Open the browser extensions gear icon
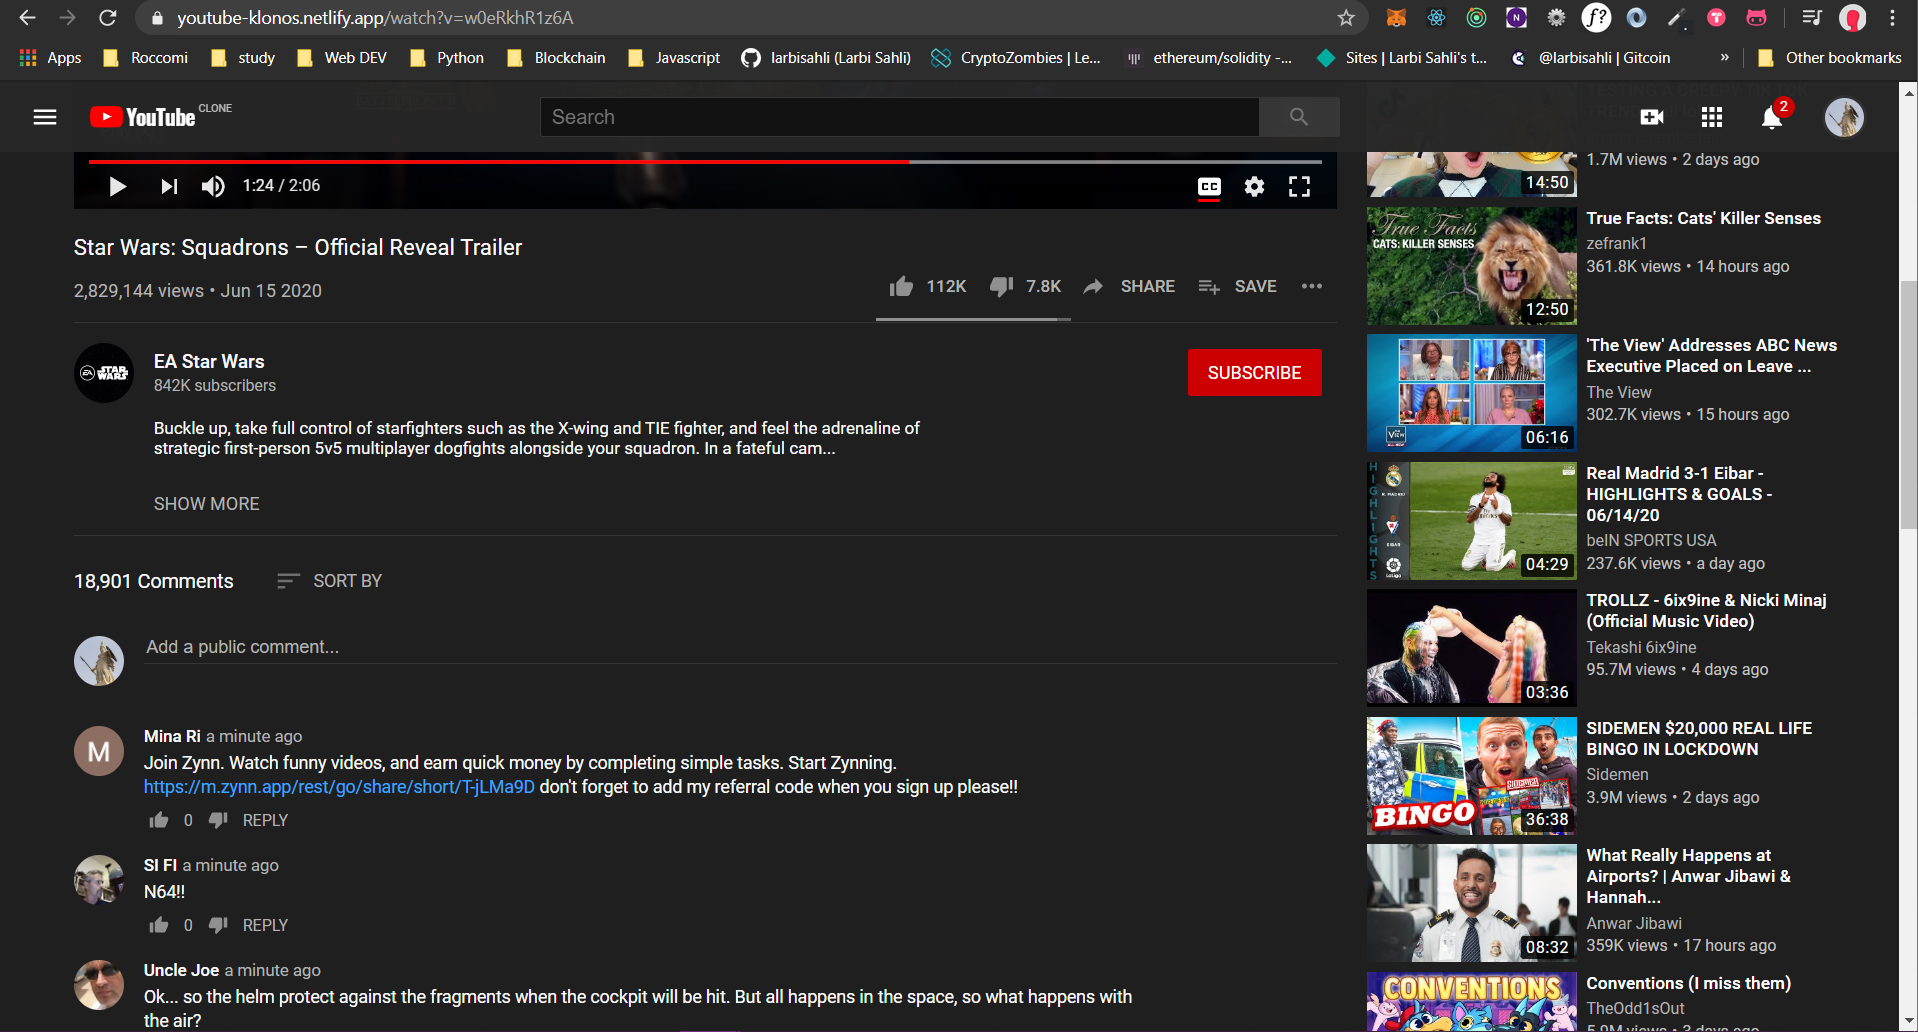The image size is (1918, 1032). point(1557,18)
